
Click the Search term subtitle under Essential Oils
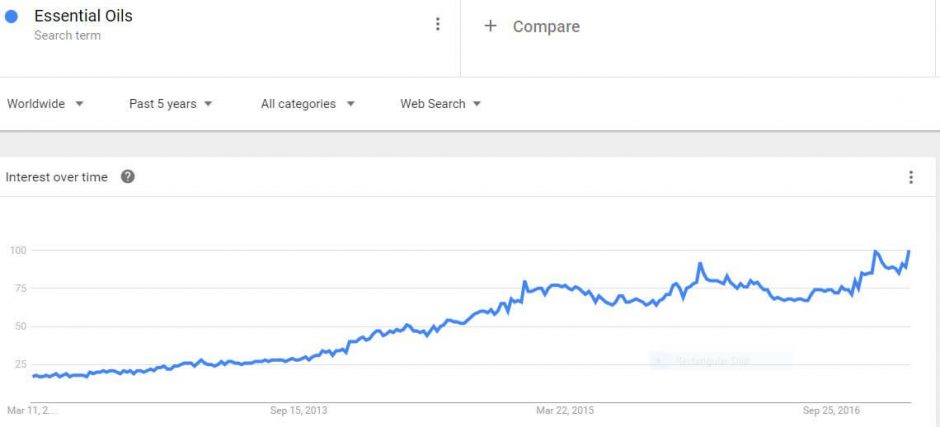tap(67, 35)
